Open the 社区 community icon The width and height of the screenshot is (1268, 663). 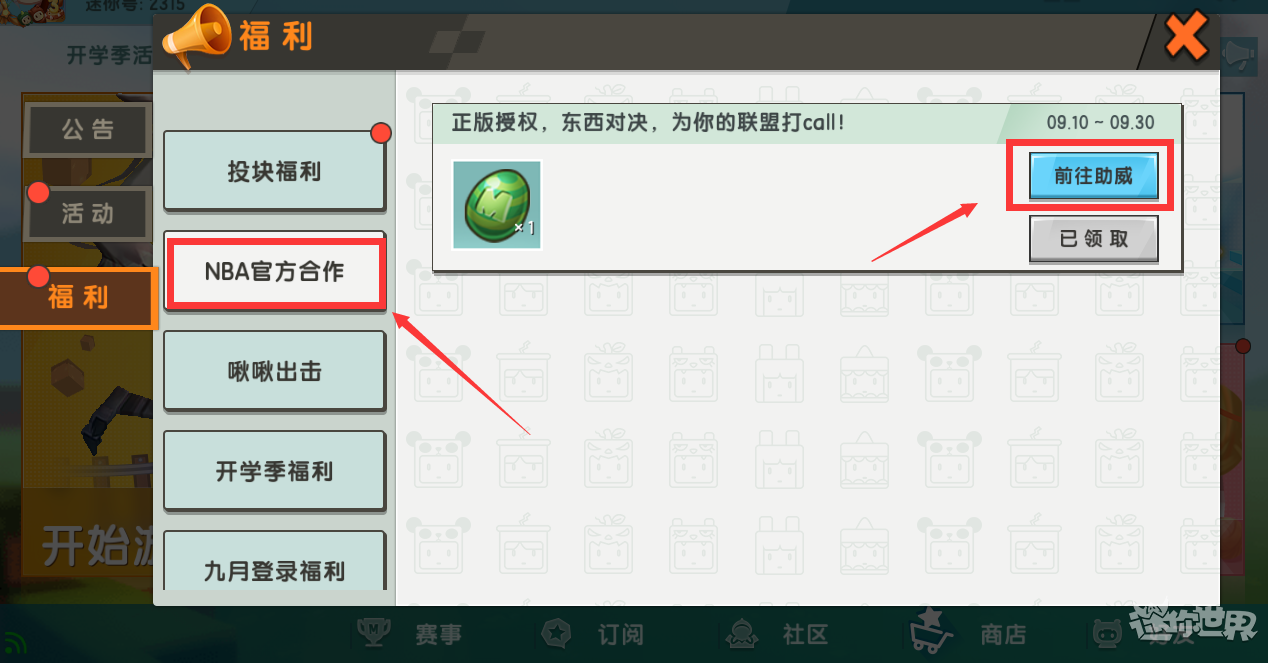coord(743,633)
